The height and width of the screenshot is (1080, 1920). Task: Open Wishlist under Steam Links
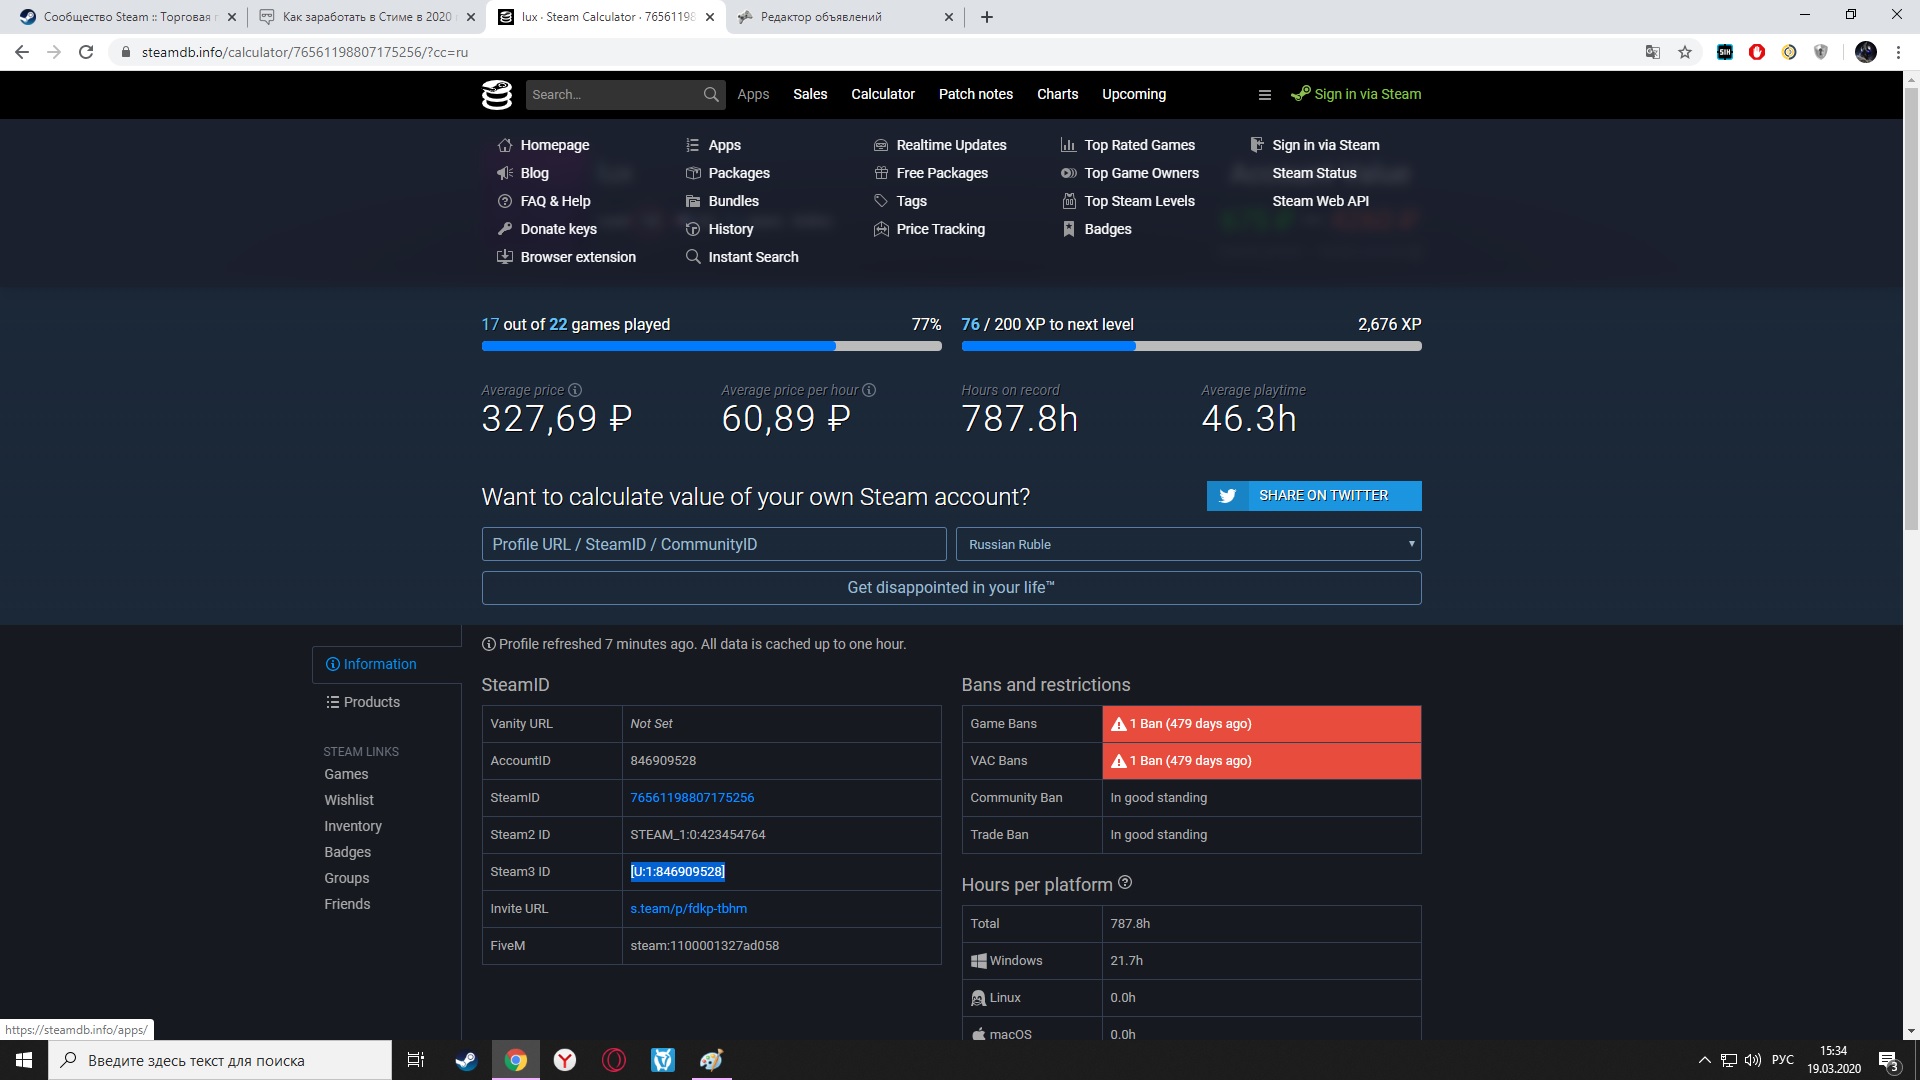(x=349, y=800)
